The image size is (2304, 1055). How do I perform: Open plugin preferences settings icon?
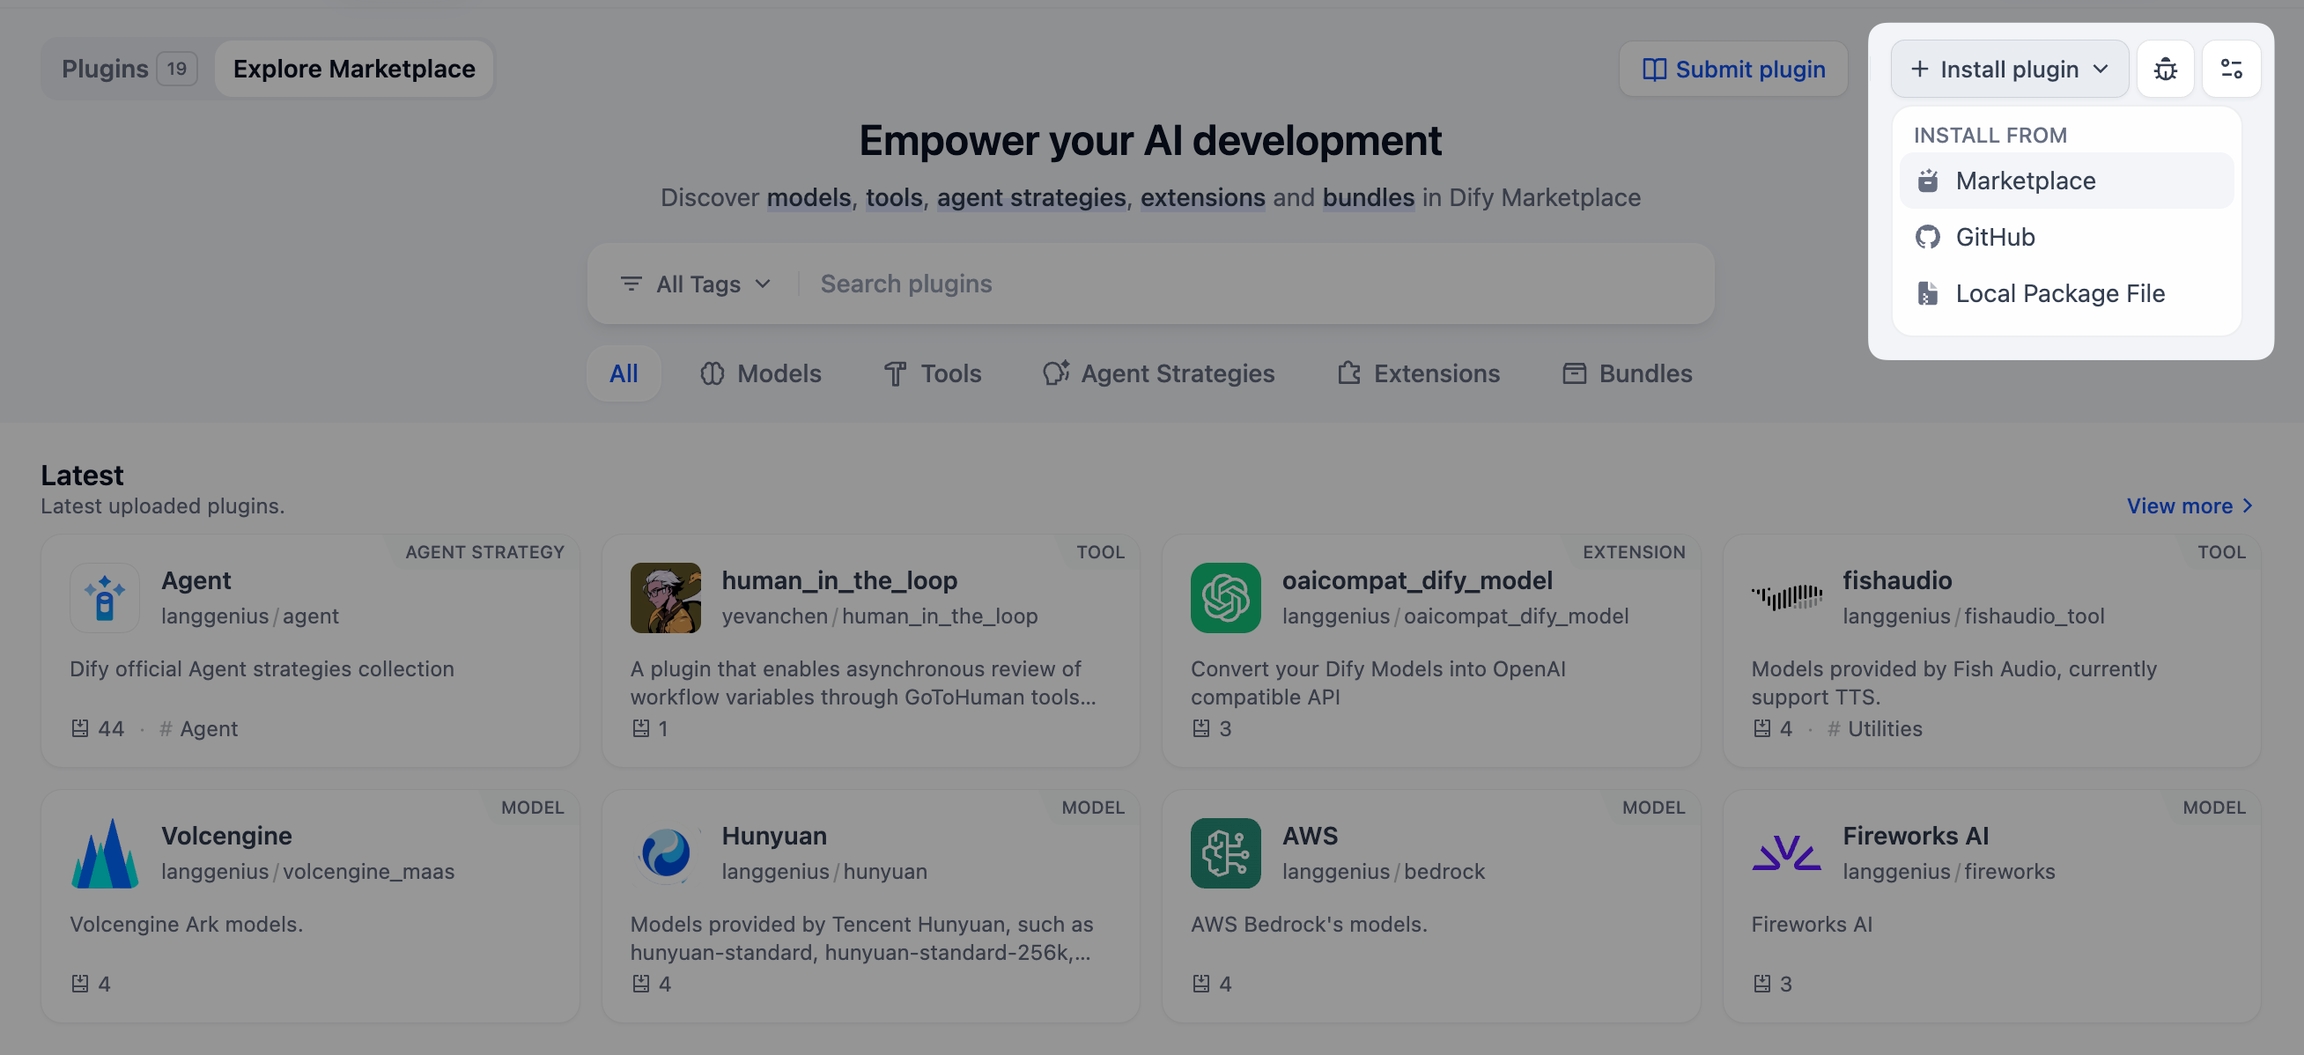pos(2231,69)
